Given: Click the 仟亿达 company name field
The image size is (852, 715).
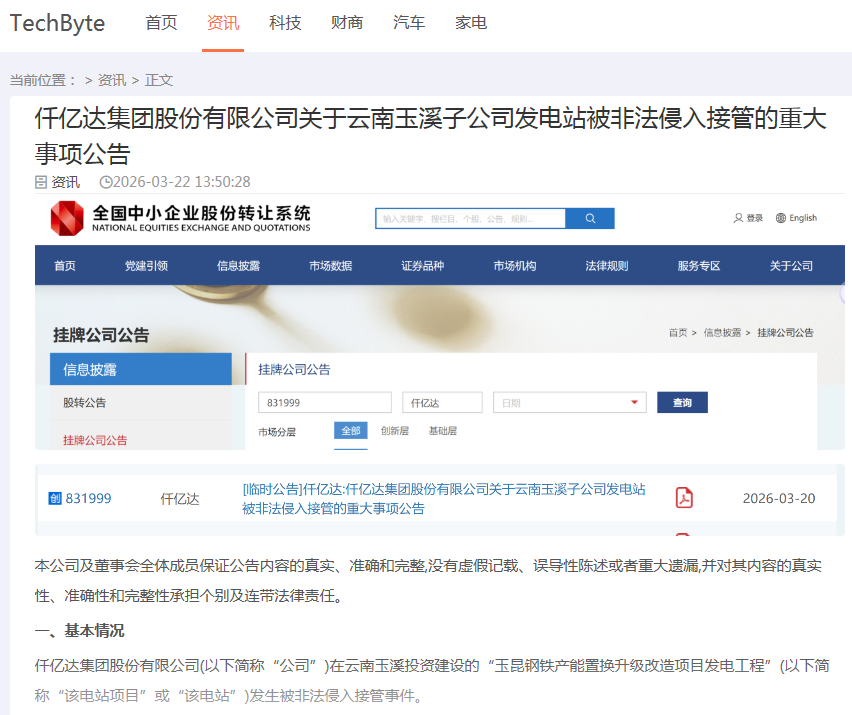Looking at the screenshot, I should (x=442, y=403).
